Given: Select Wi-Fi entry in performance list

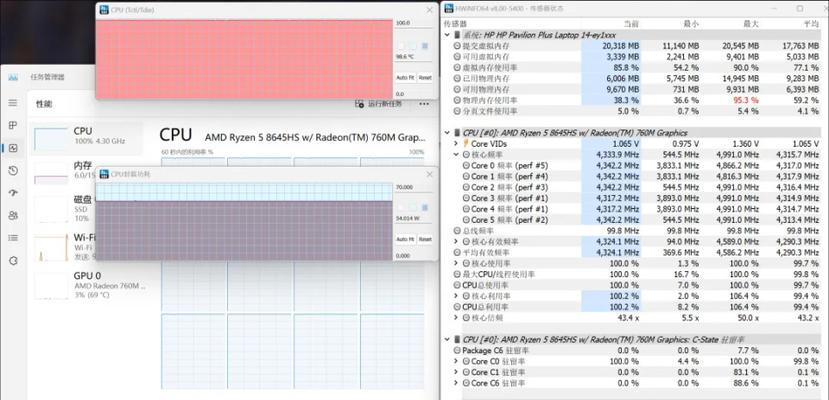Looking at the screenshot, I should click(62, 246).
